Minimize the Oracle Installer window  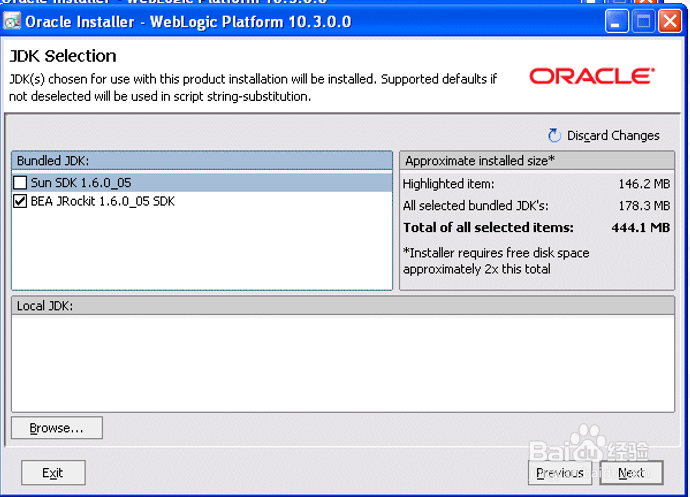click(x=617, y=22)
